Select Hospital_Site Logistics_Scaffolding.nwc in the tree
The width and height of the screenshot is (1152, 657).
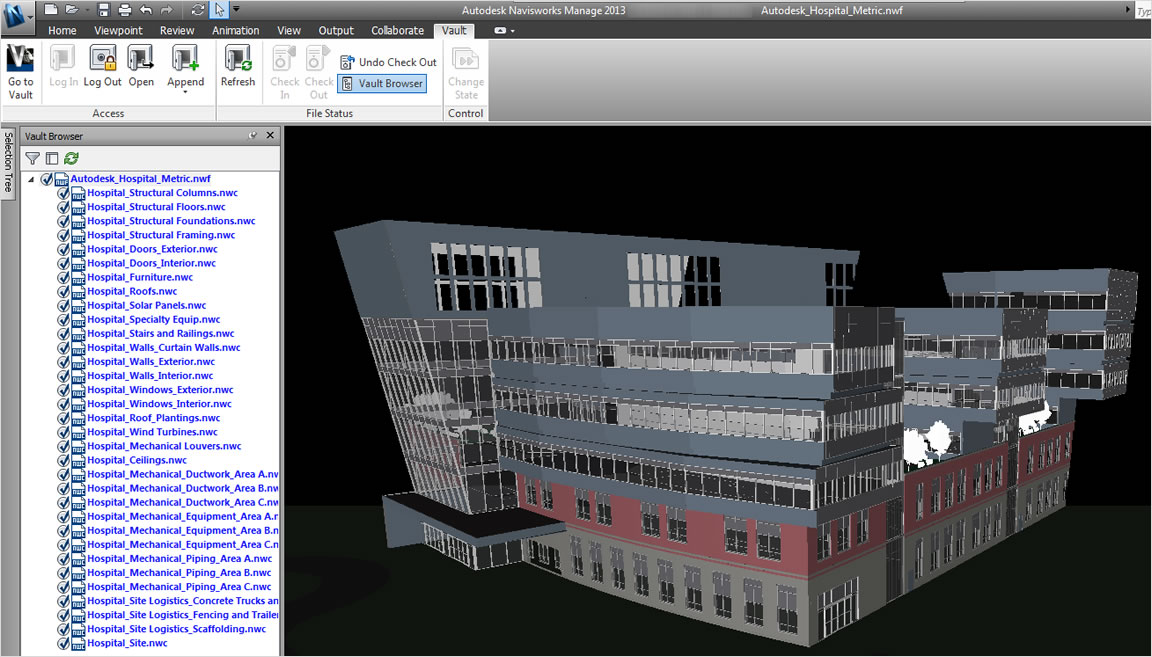point(176,629)
